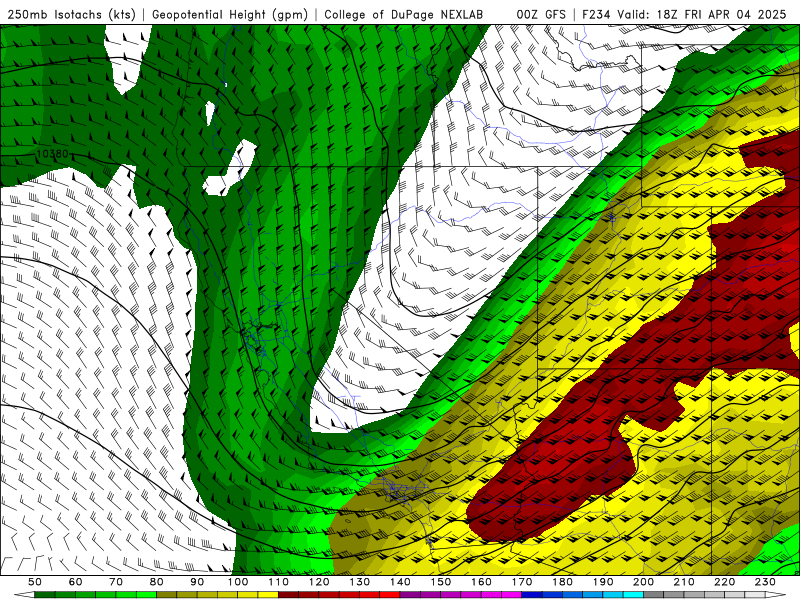
Task: Click the "Geopotential Height (gpm)" header text
Action: 230,14
